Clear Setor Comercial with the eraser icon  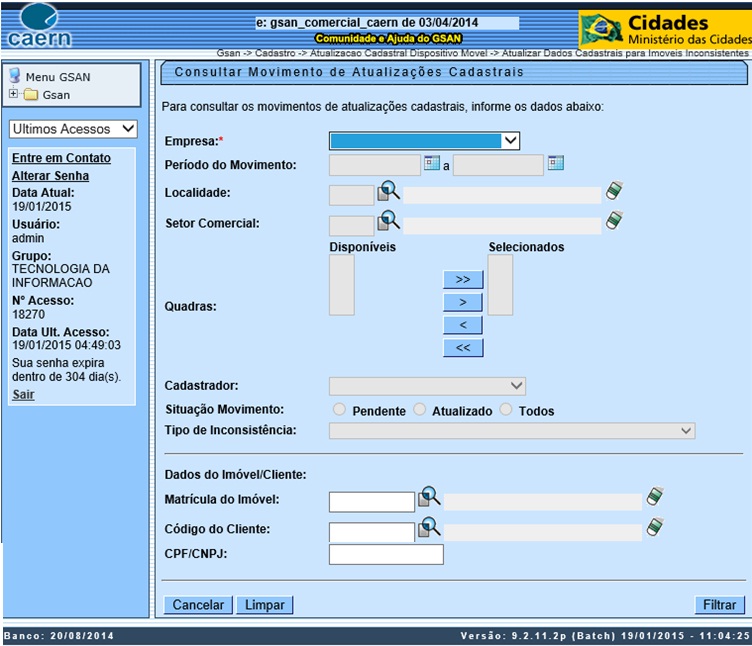click(614, 221)
